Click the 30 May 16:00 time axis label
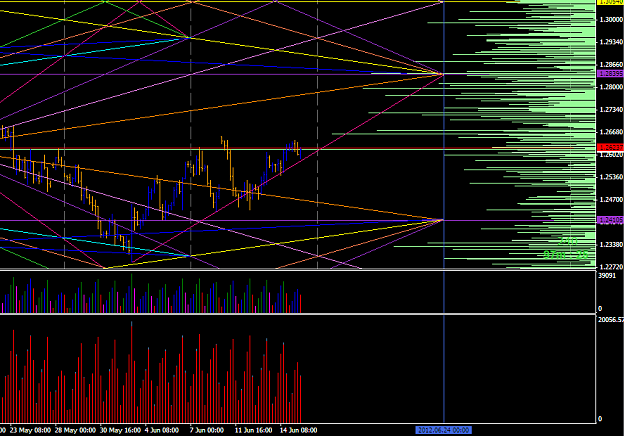 (120, 430)
